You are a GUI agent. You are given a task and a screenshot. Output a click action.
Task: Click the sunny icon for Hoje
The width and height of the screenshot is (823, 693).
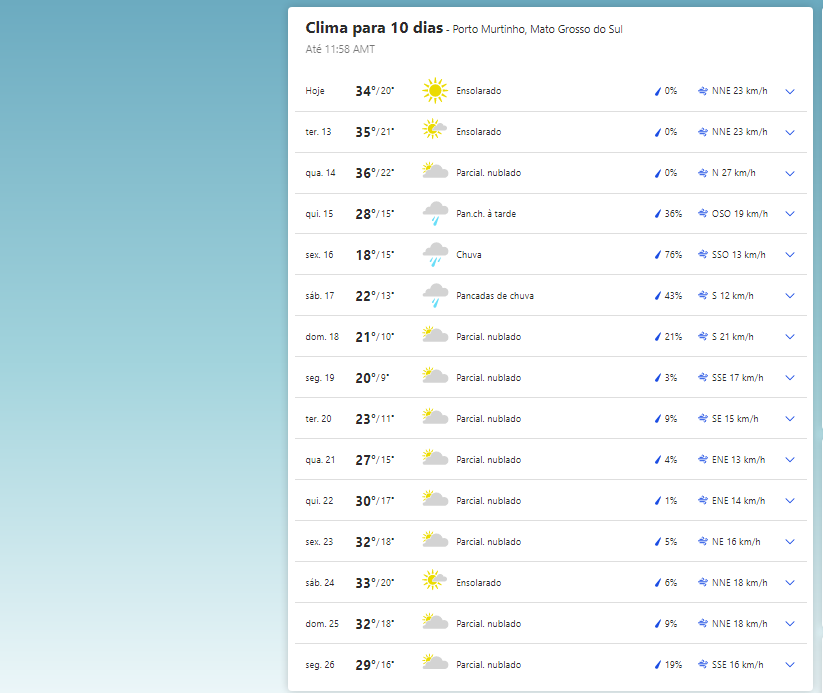pyautogui.click(x=435, y=90)
